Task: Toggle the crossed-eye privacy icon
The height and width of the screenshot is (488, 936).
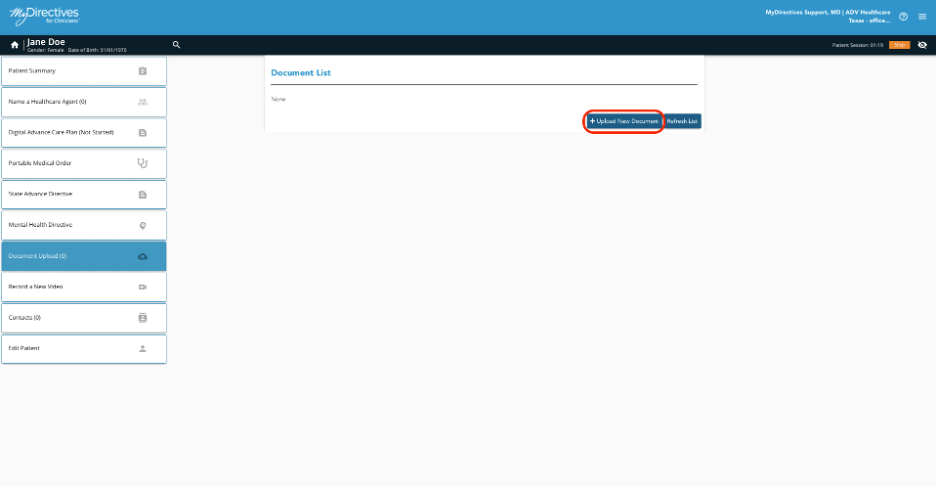Action: point(922,45)
